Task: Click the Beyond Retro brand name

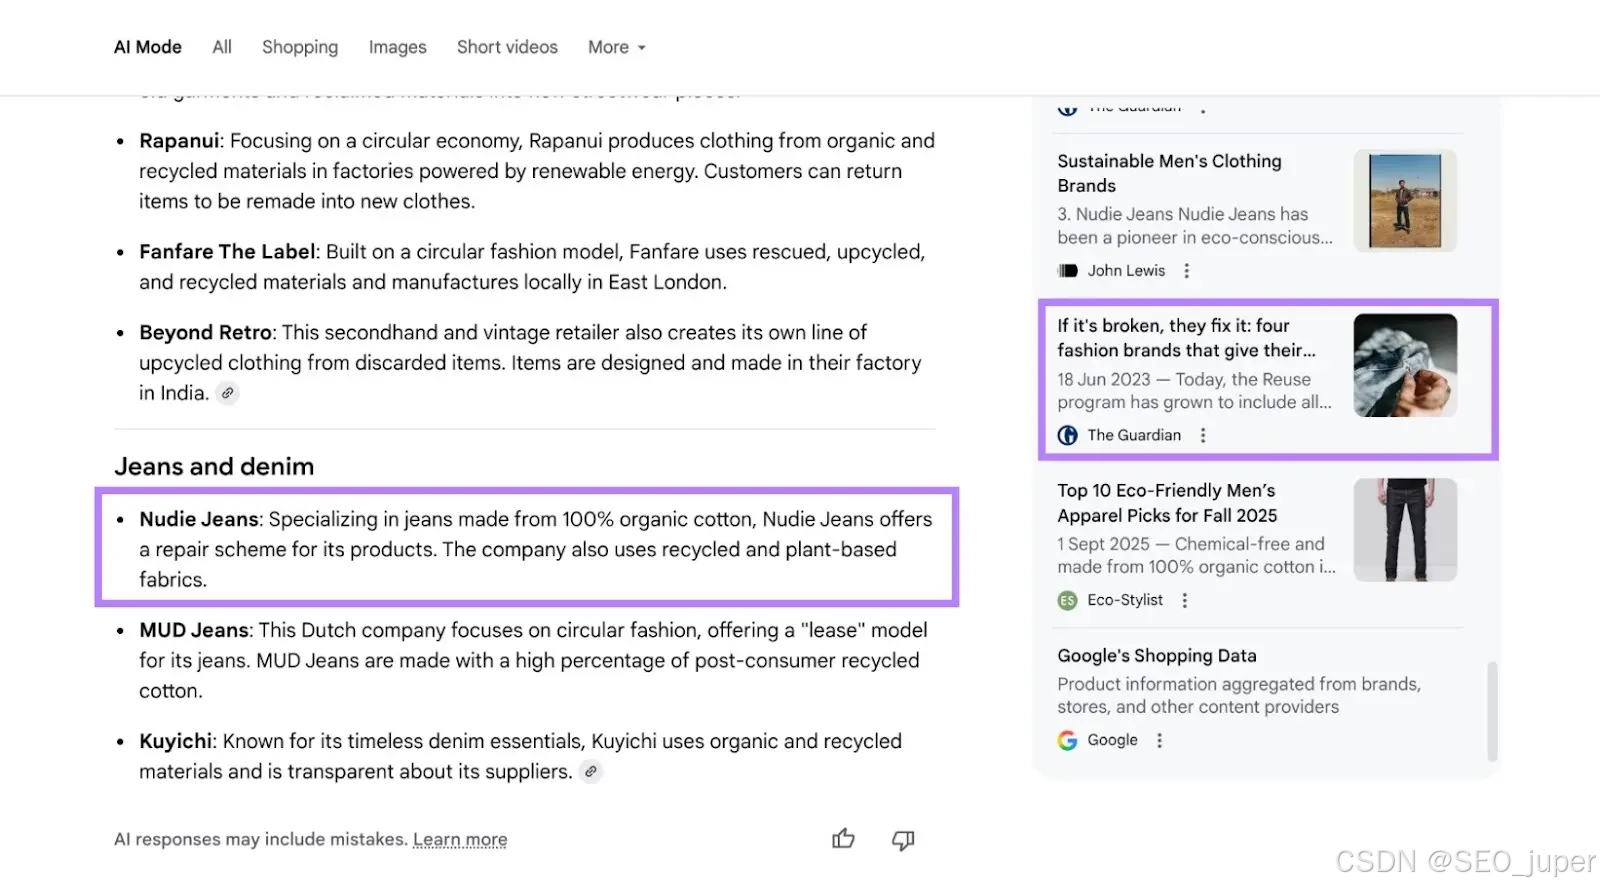Action: [x=206, y=332]
